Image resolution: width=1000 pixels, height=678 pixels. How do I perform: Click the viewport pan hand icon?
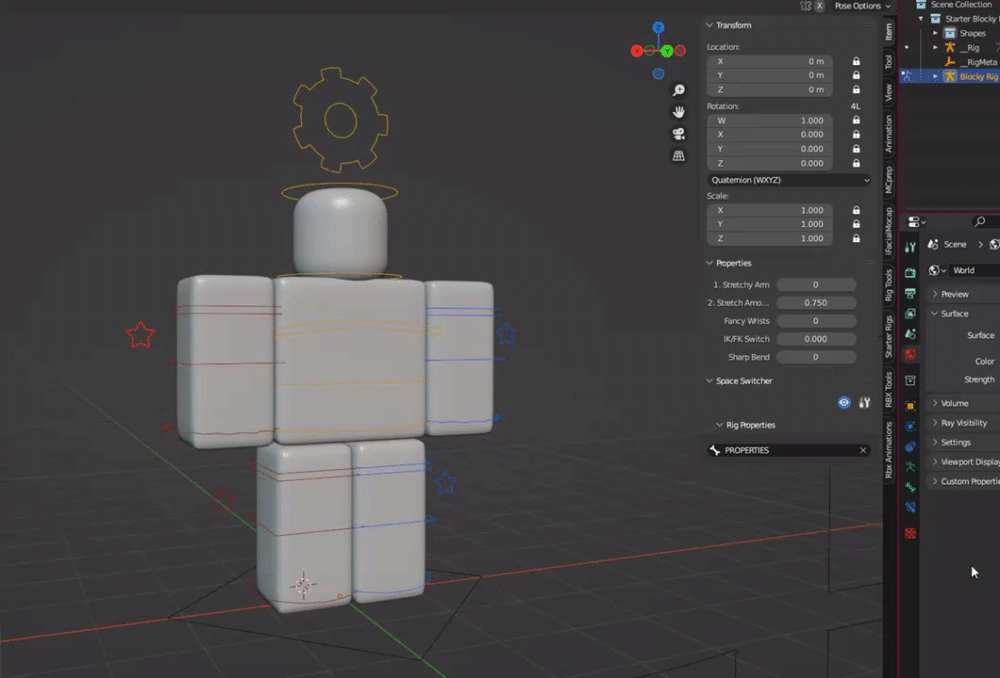coord(679,112)
